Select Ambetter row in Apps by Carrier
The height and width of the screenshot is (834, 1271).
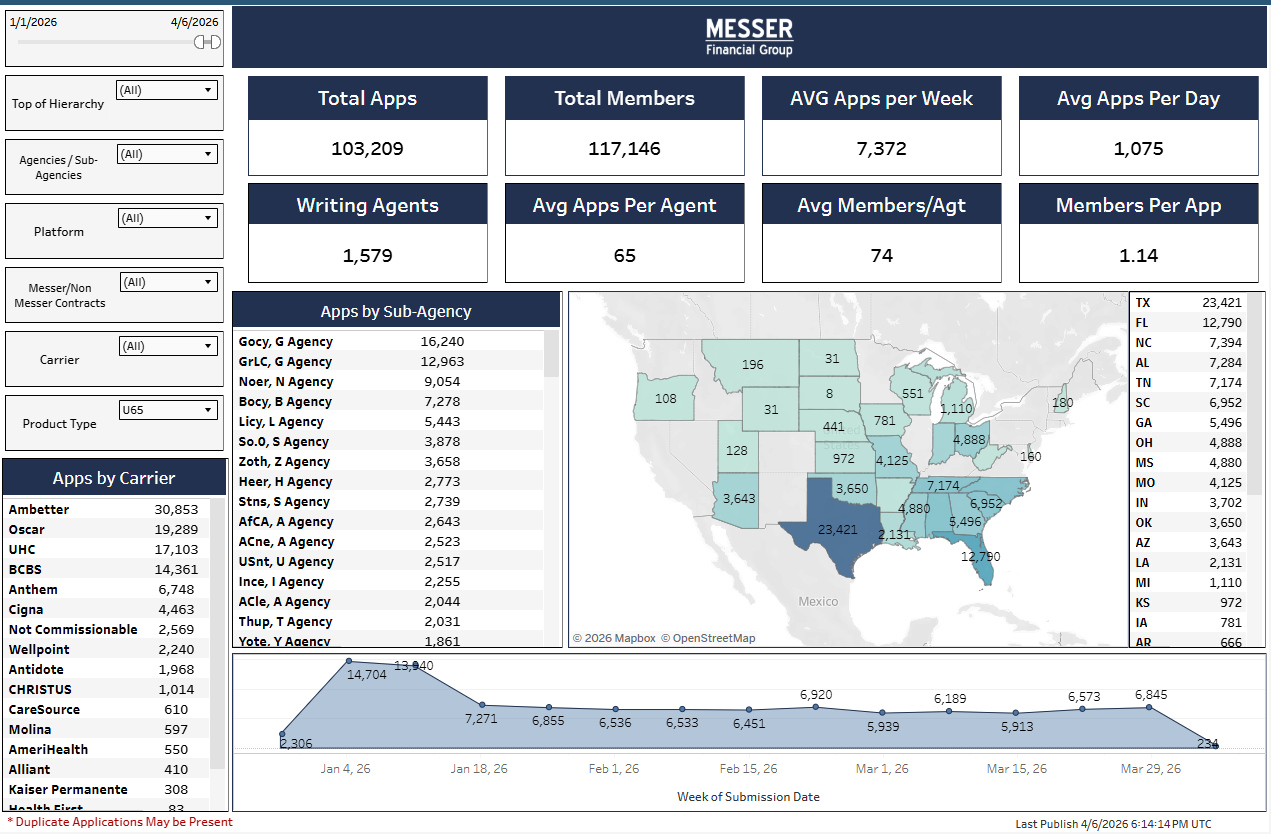[x=105, y=509]
